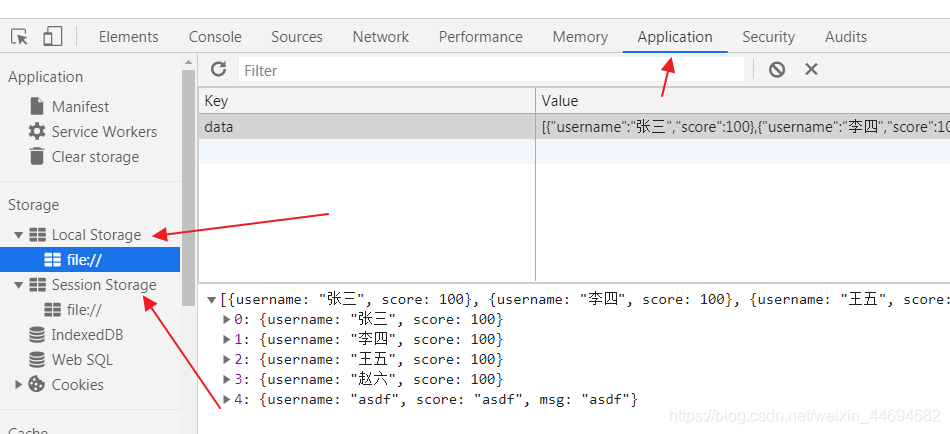Delete the selected entry with the X icon
The height and width of the screenshot is (434, 950).
(x=811, y=70)
